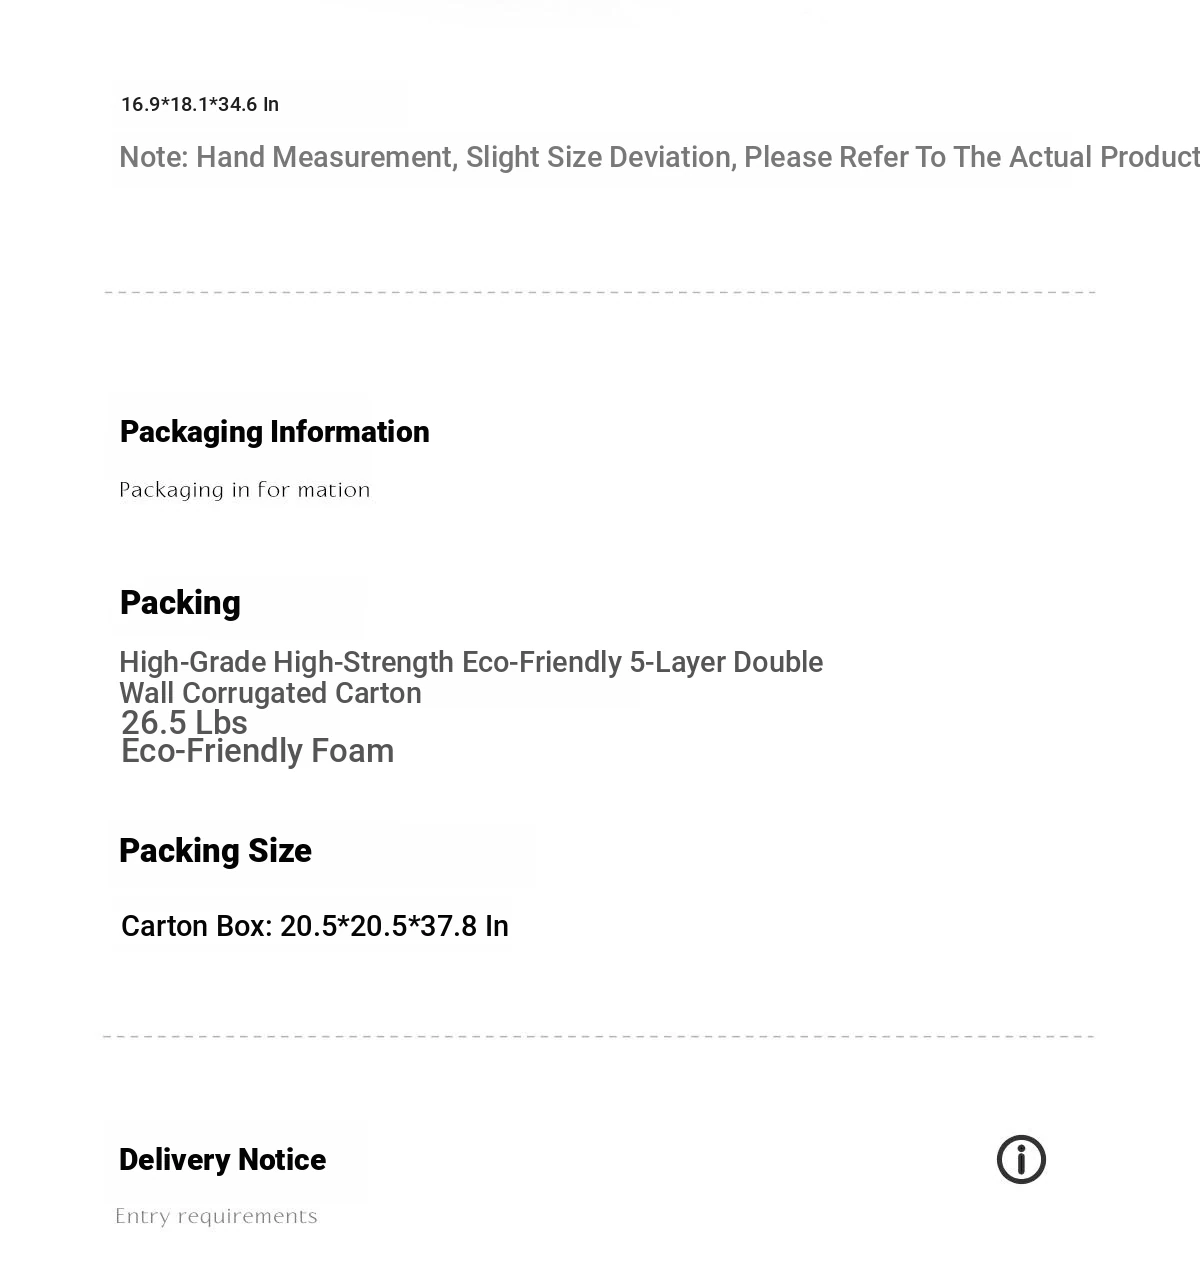Click the bold Packing heading
The image size is (1200, 1275).
click(x=180, y=603)
